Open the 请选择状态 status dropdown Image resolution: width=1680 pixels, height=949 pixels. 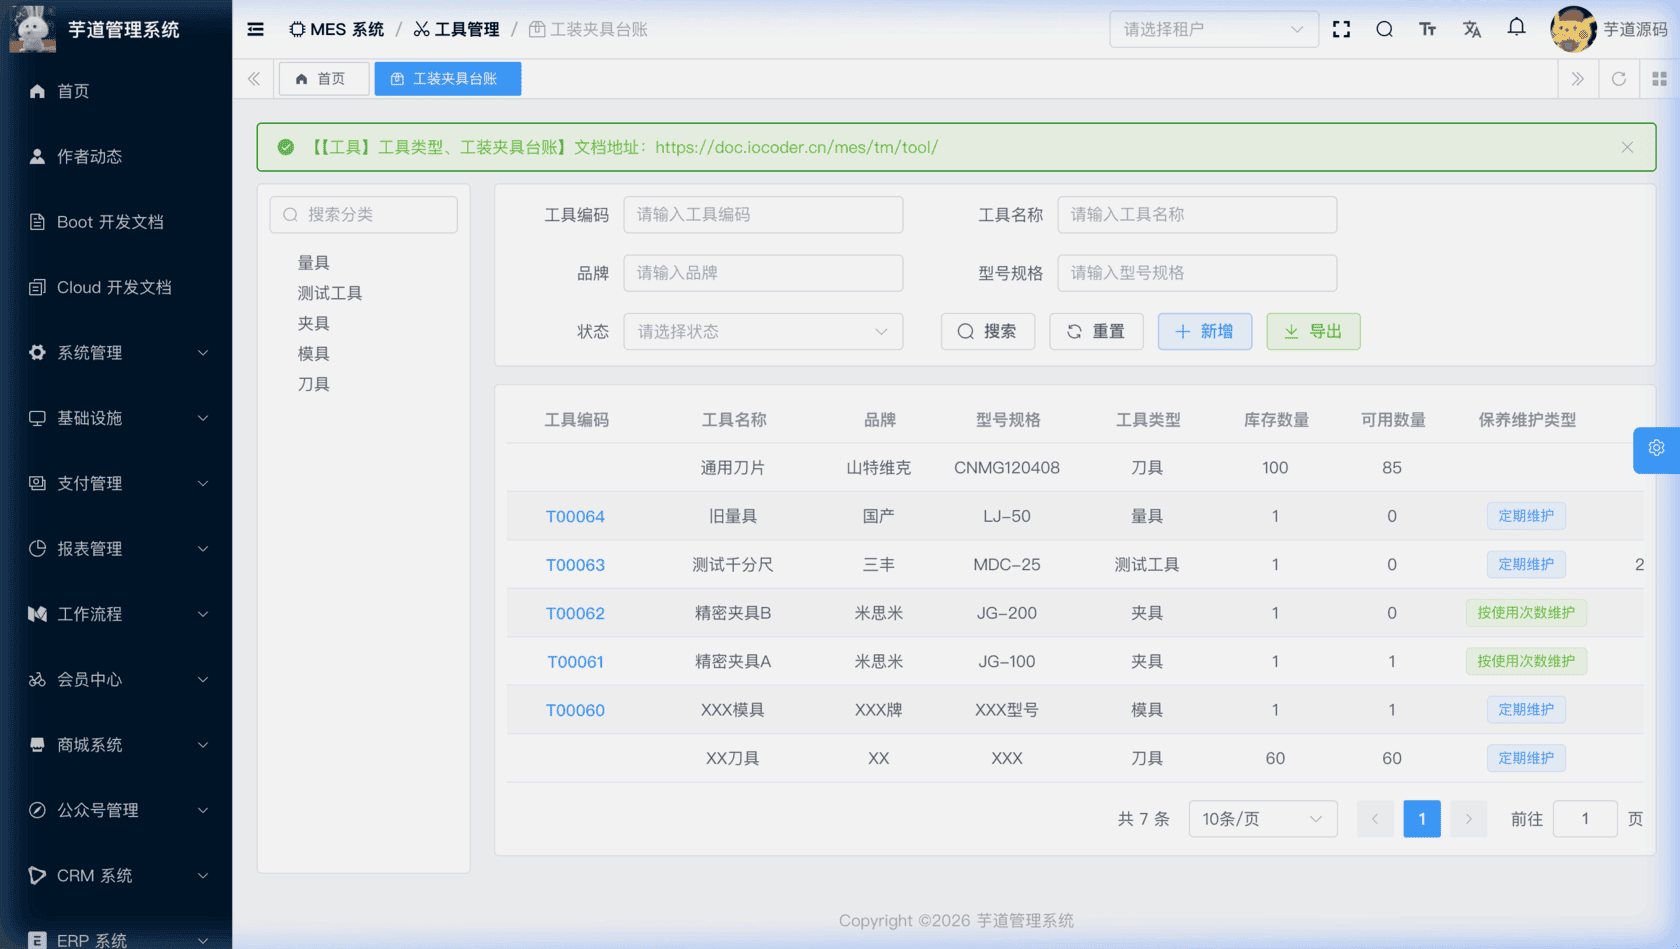coord(763,331)
